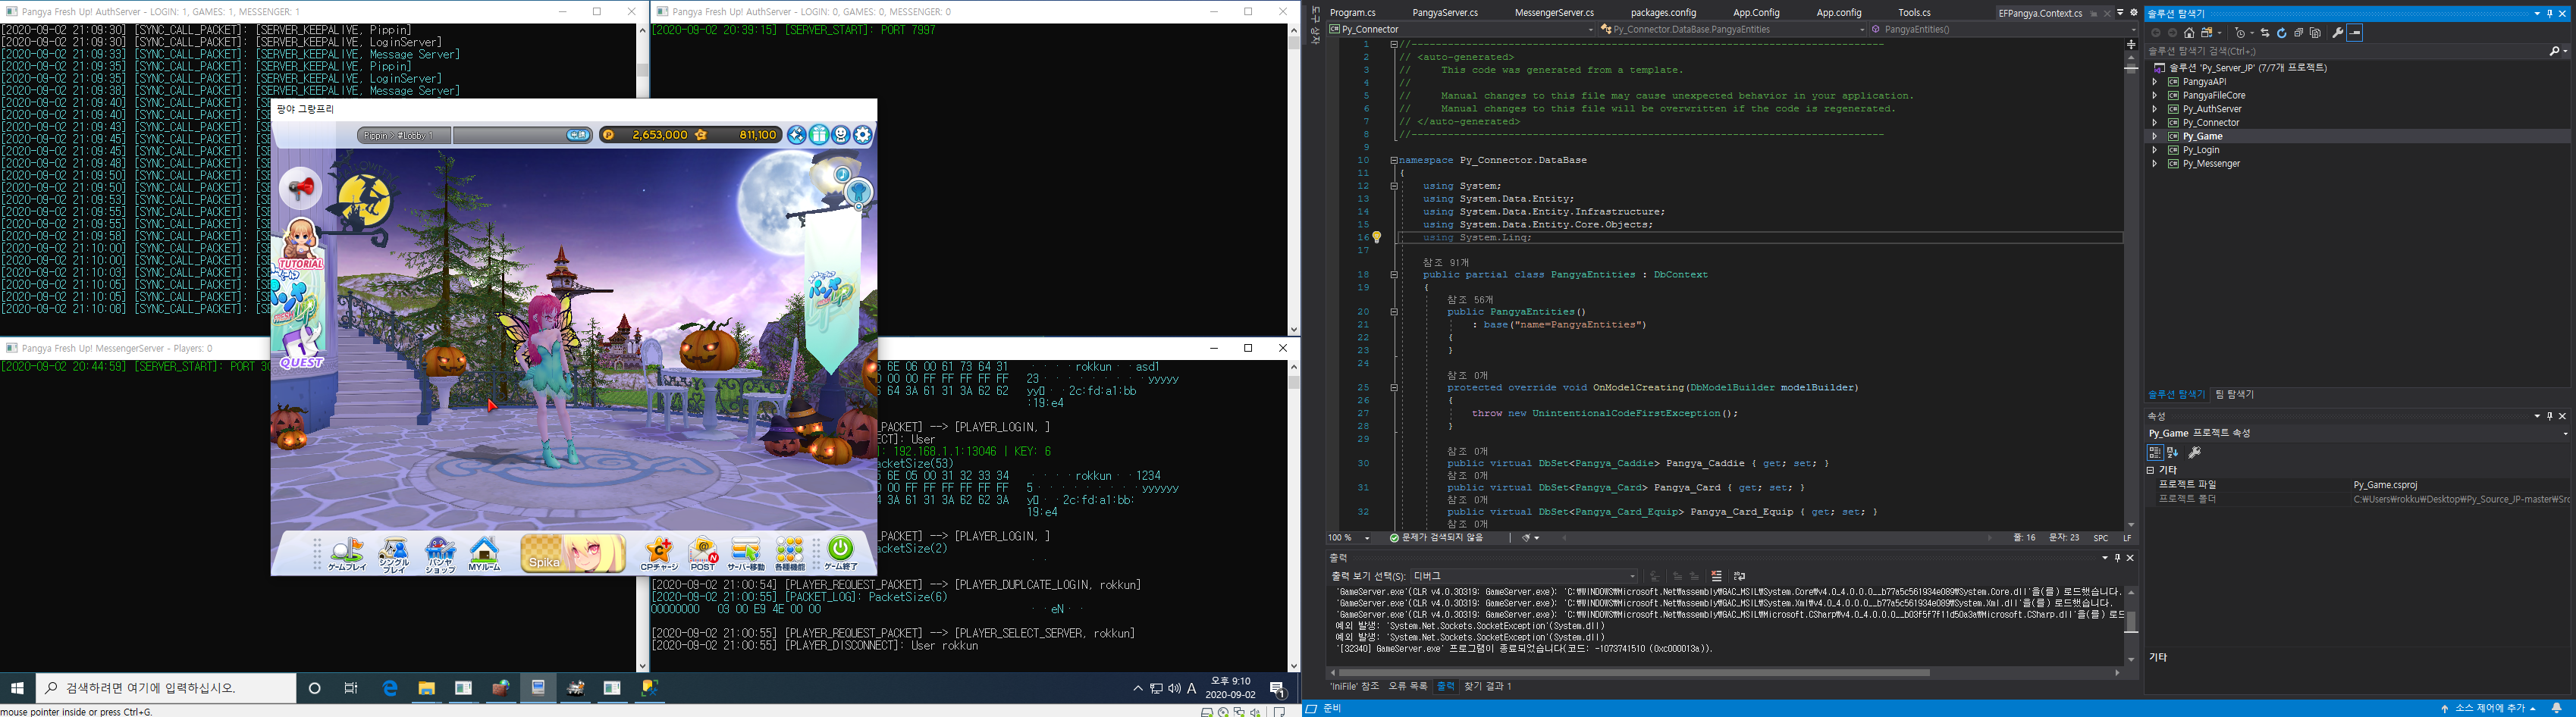Open the 오류 목록 (Error List) tab
Viewport: 2576px width, 717px height.
pyautogui.click(x=1407, y=686)
